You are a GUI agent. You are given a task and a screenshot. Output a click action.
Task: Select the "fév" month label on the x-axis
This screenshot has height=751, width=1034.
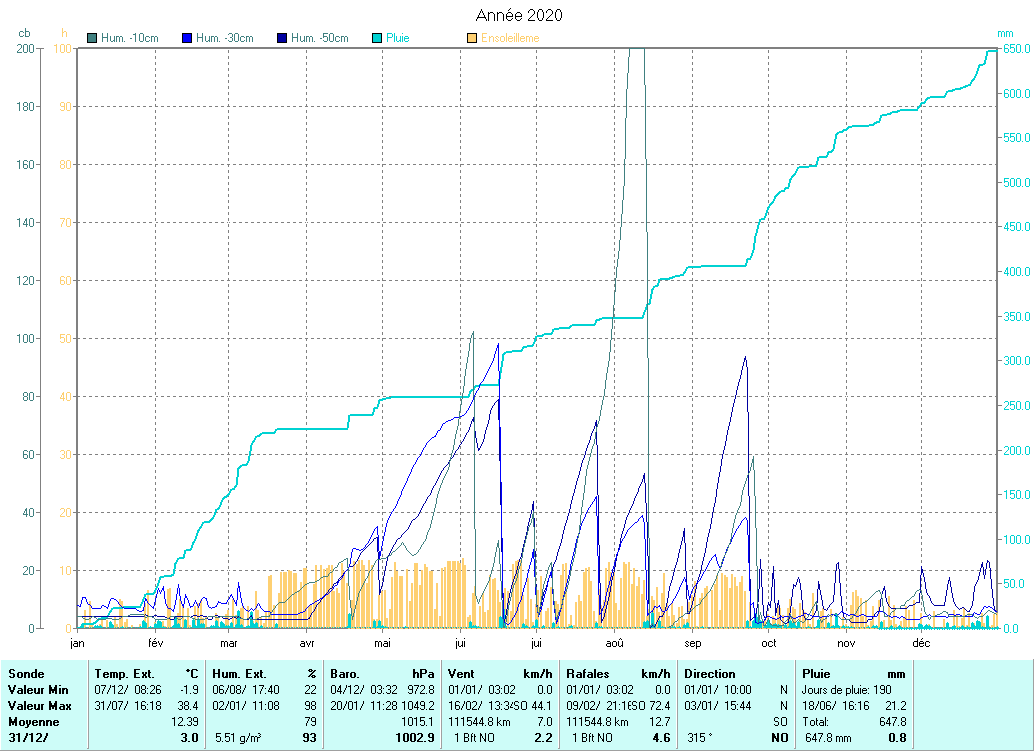(155, 644)
